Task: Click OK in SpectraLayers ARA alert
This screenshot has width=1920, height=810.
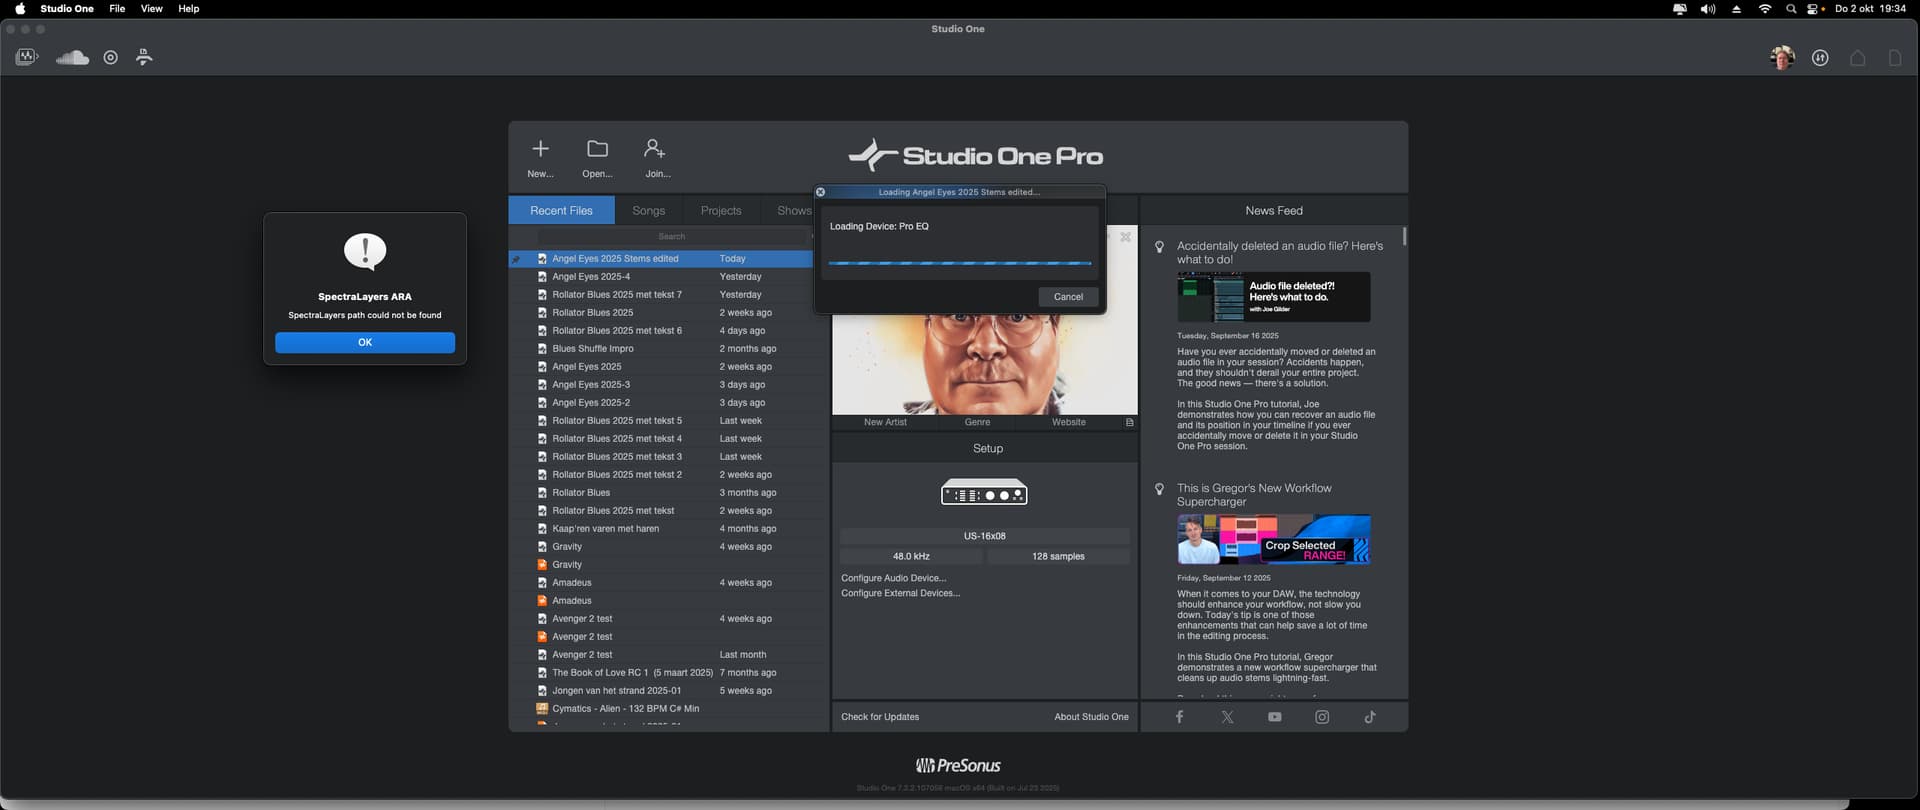Action: (365, 343)
